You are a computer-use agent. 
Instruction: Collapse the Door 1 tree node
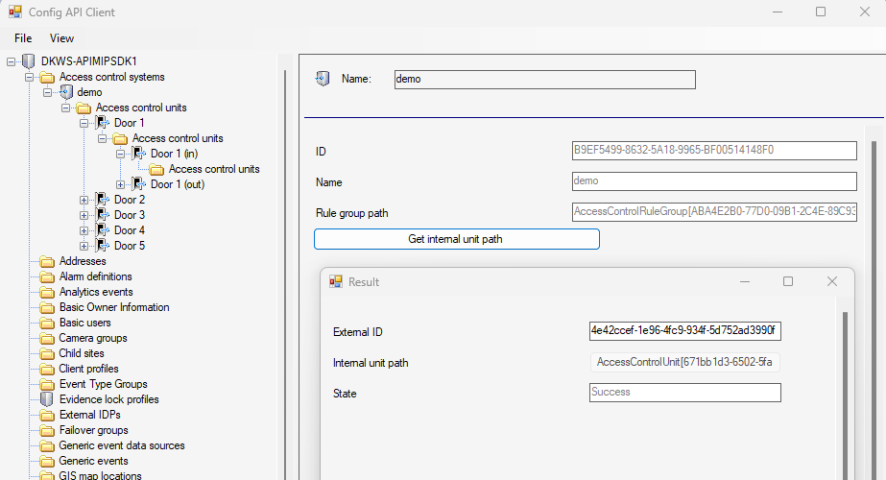84,123
